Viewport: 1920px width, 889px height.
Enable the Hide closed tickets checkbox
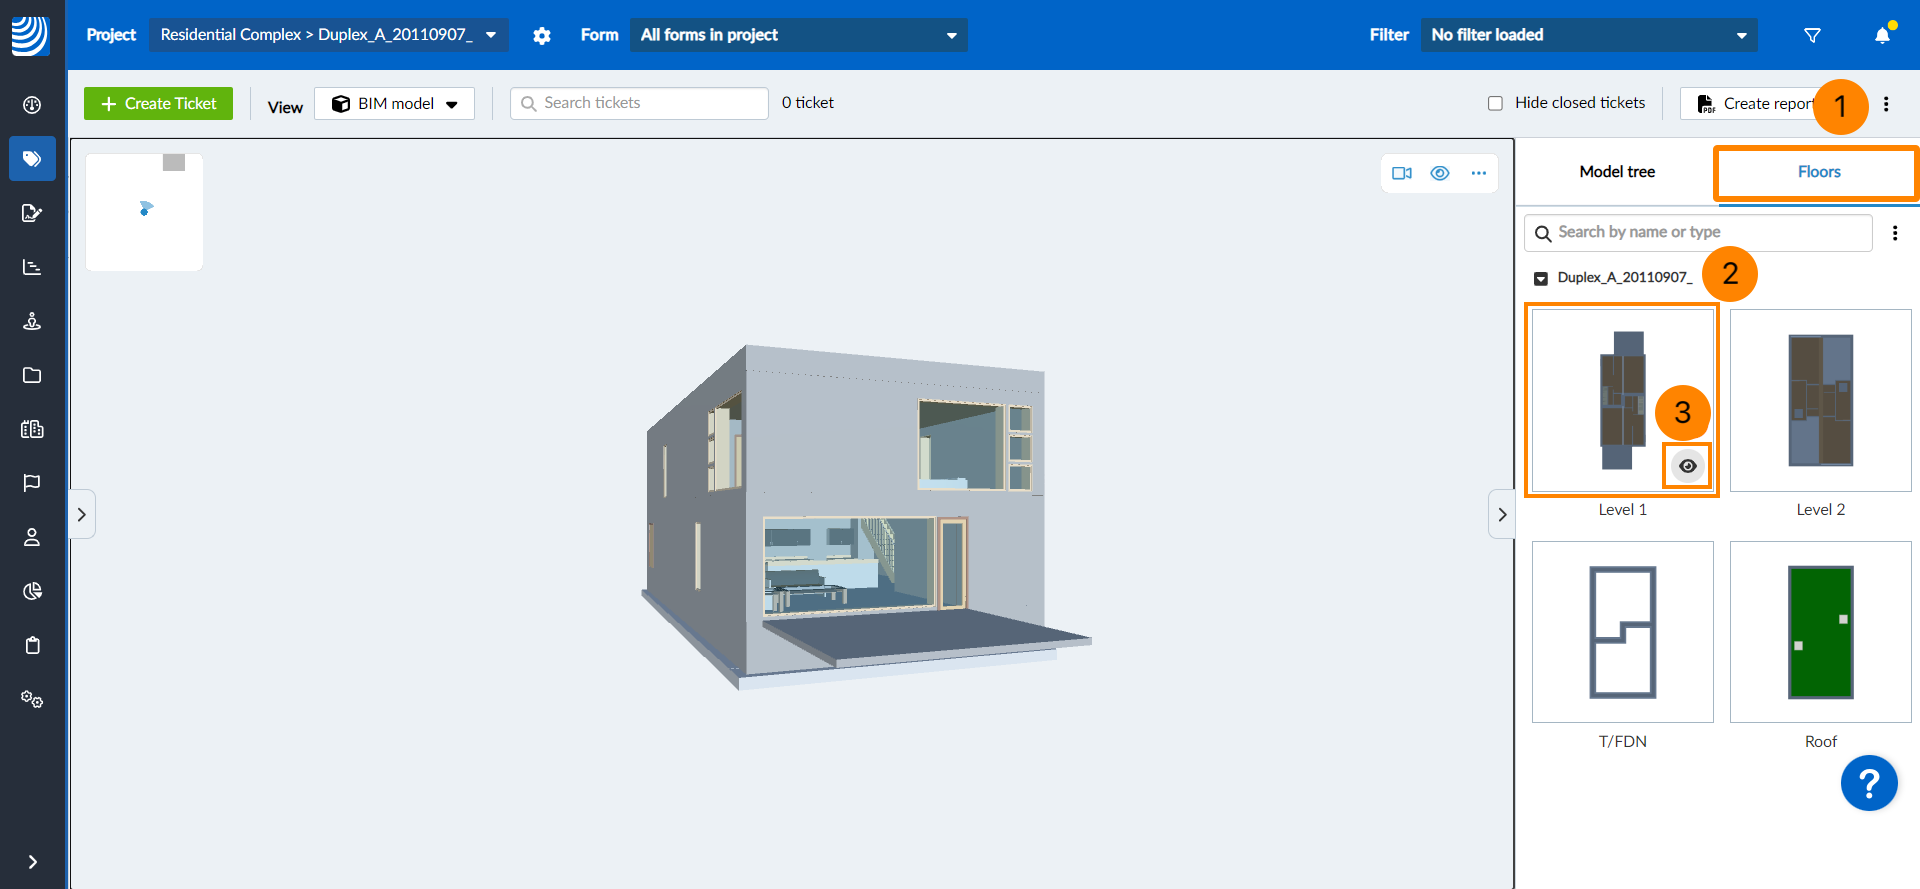coord(1495,103)
